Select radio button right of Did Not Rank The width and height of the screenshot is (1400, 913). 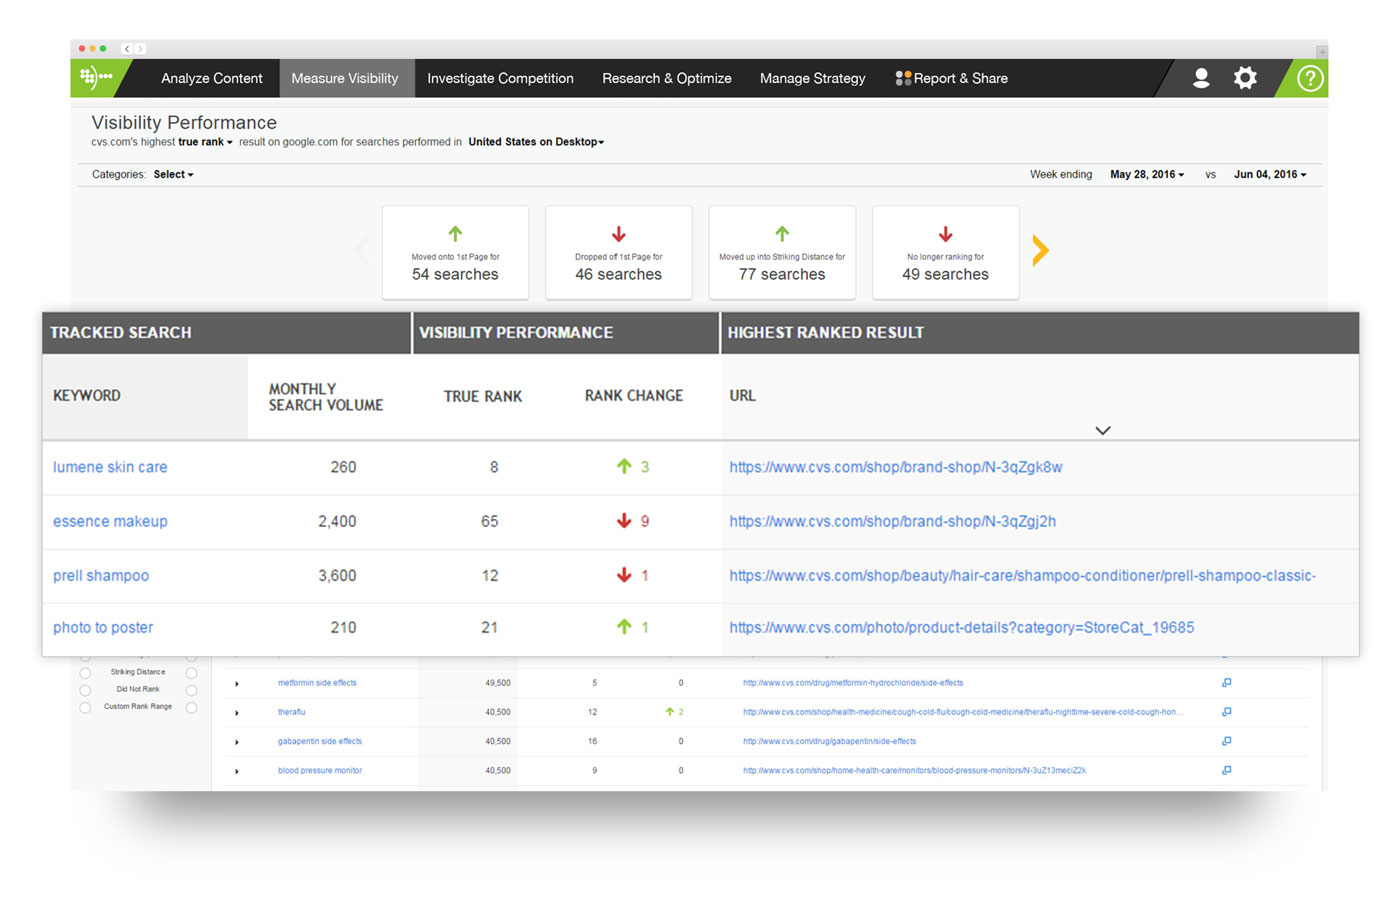pyautogui.click(x=191, y=690)
